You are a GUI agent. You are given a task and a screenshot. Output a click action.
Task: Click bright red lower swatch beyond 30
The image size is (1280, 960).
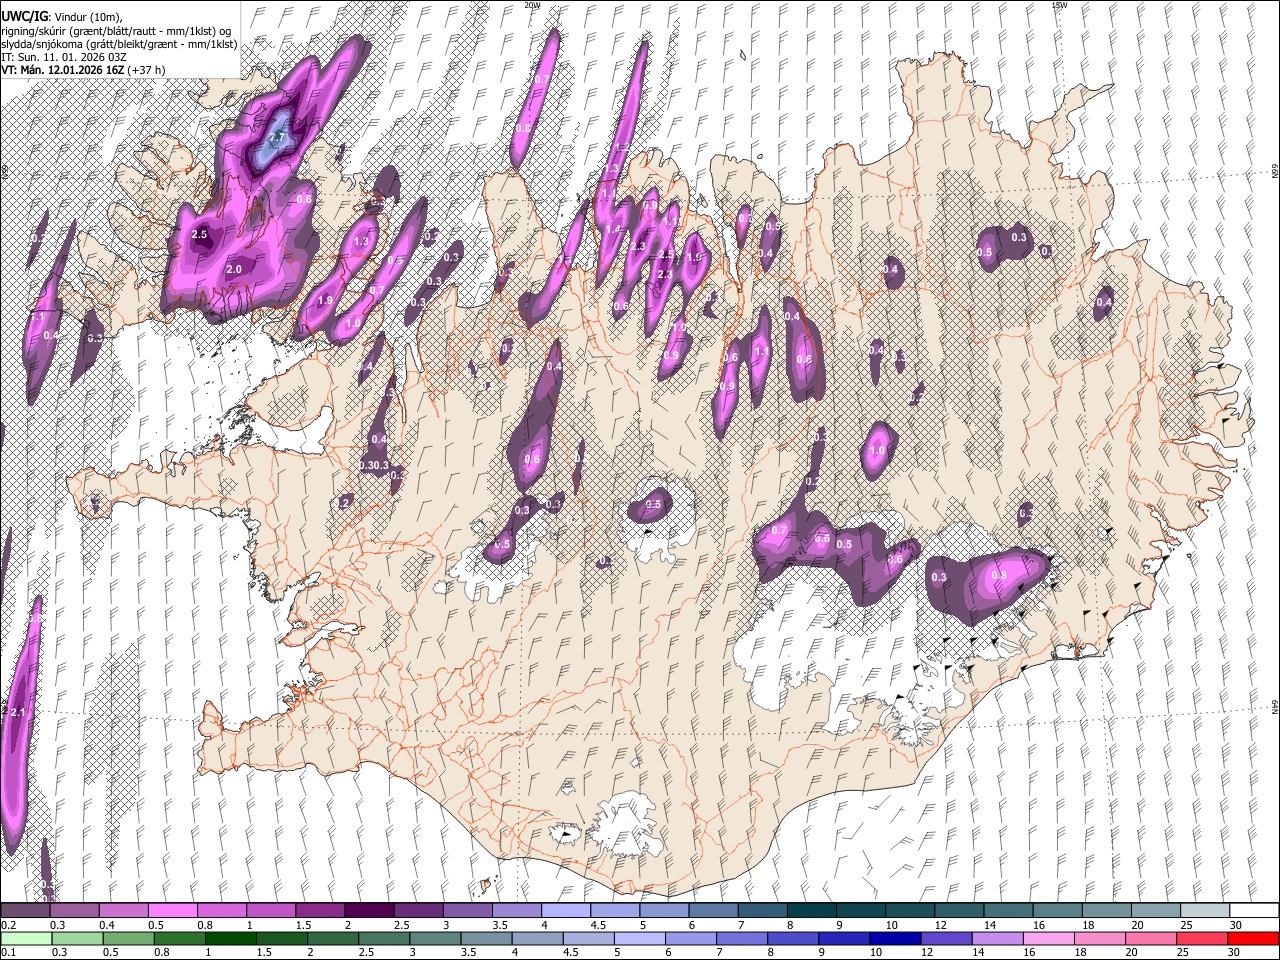tap(1253, 938)
